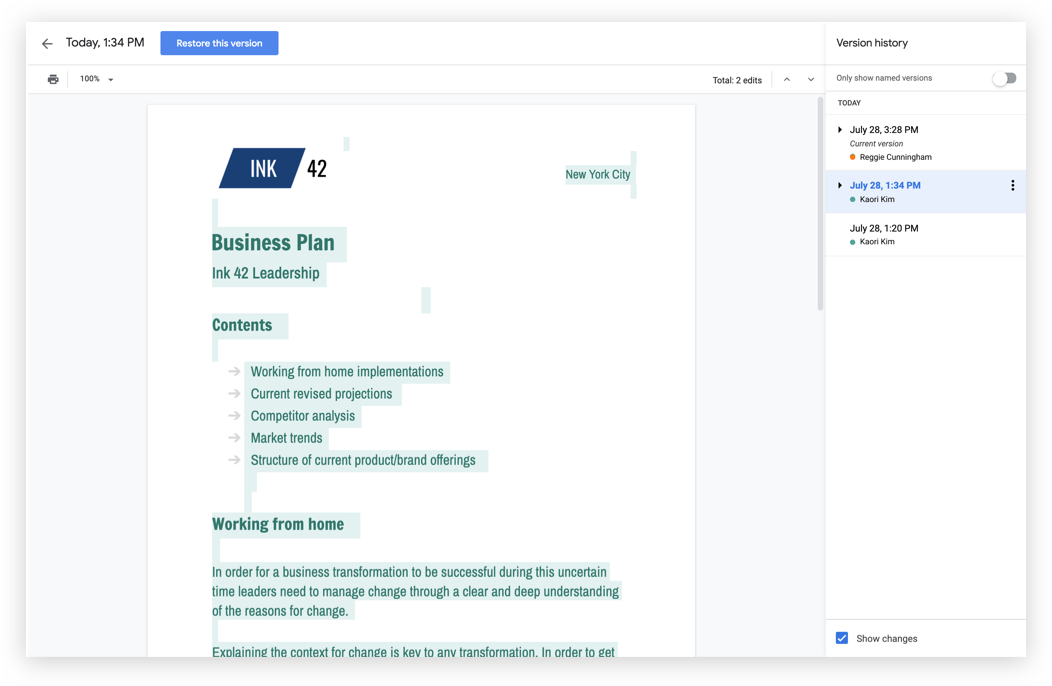Viewport: 1052px width, 686px height.
Task: Collapse the July 28, 1:34 PM version entry
Action: [x=838, y=185]
